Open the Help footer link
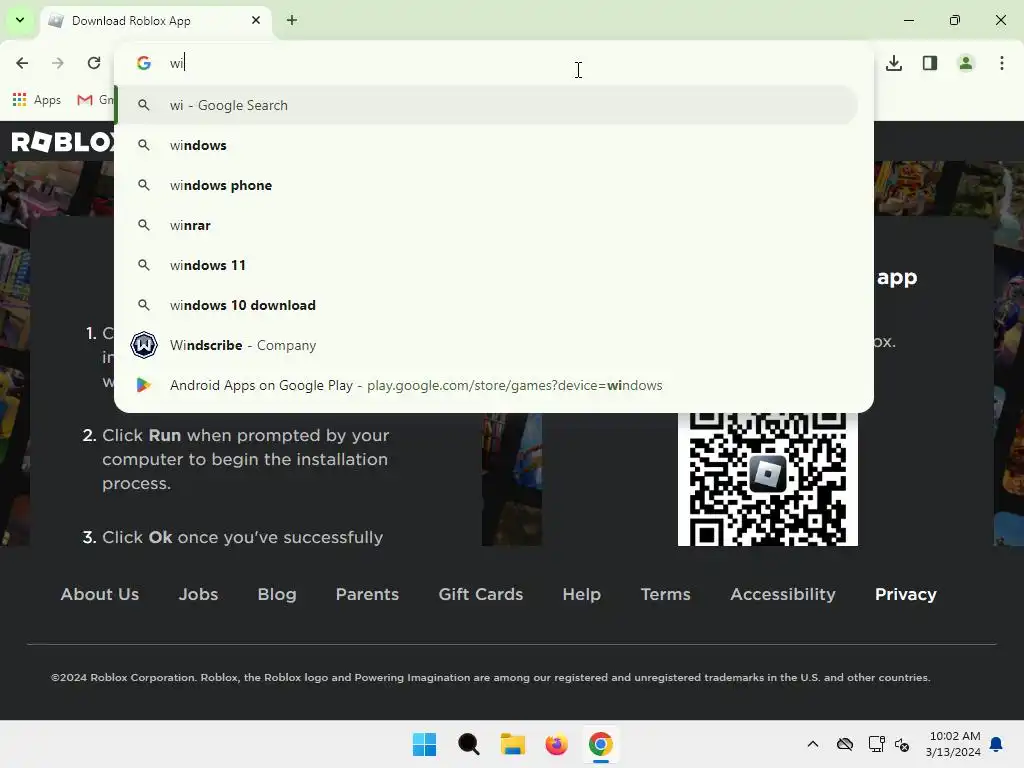This screenshot has width=1024, height=768. click(582, 594)
